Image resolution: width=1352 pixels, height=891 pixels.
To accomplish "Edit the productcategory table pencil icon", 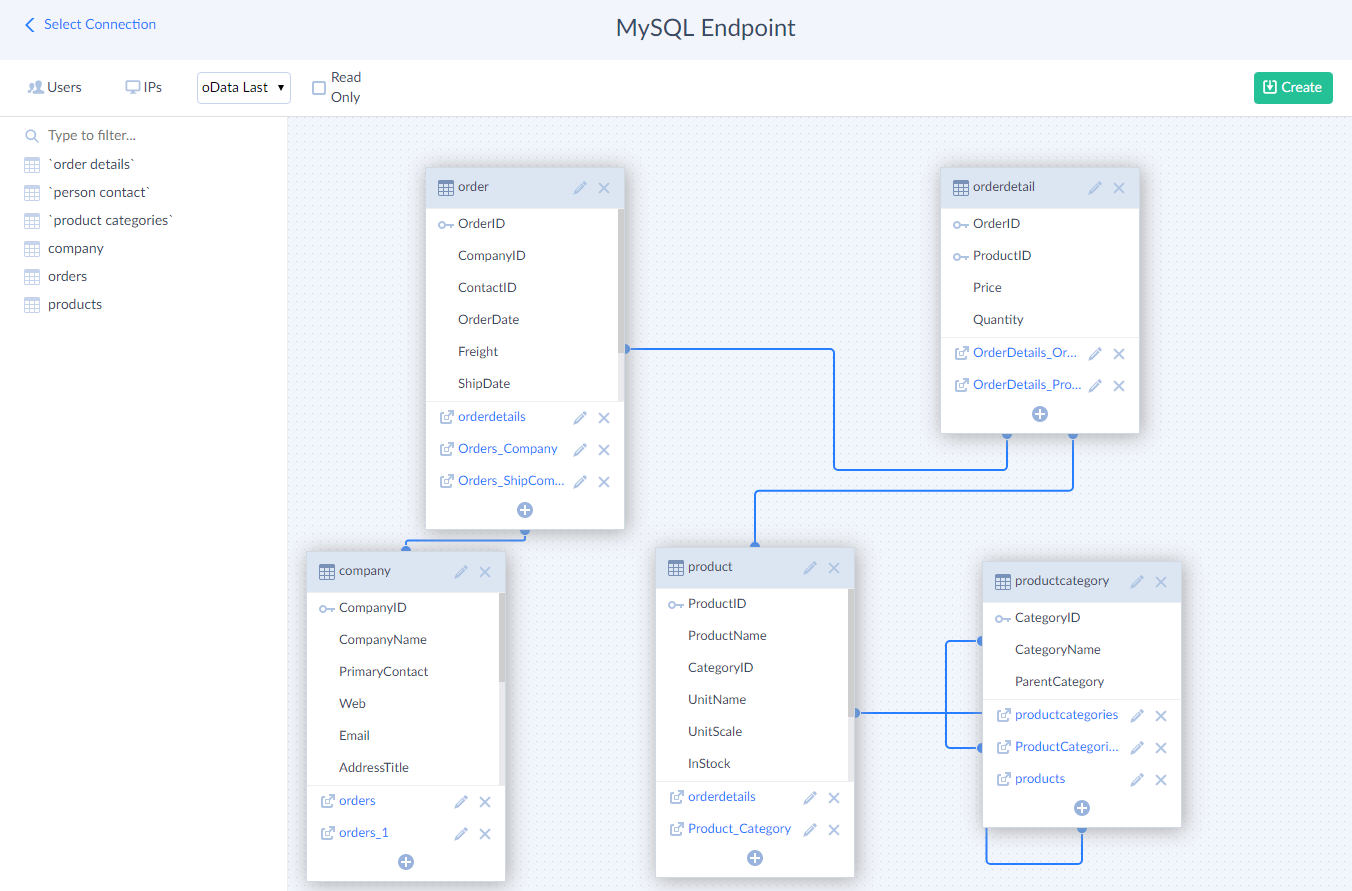I will (1136, 581).
